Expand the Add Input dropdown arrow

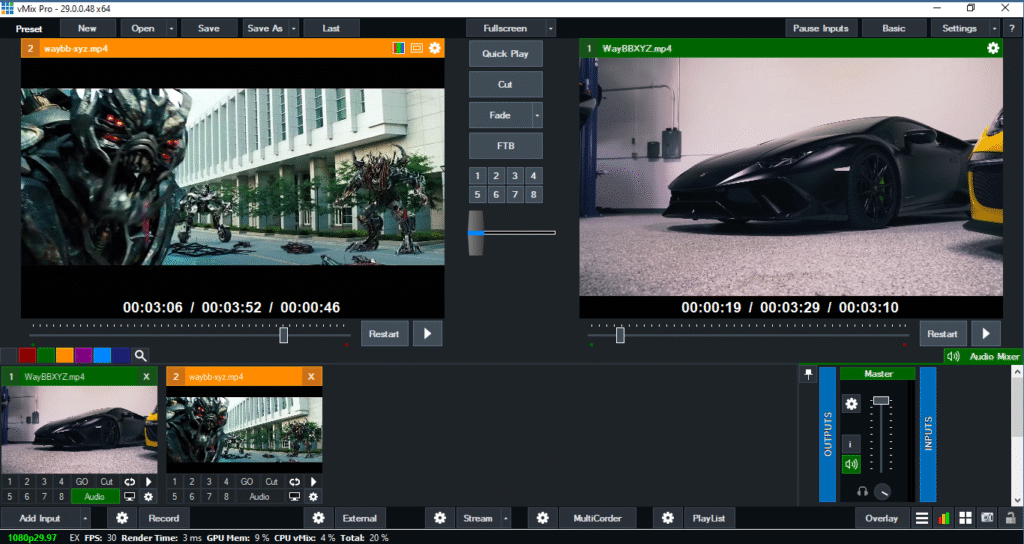(x=85, y=518)
